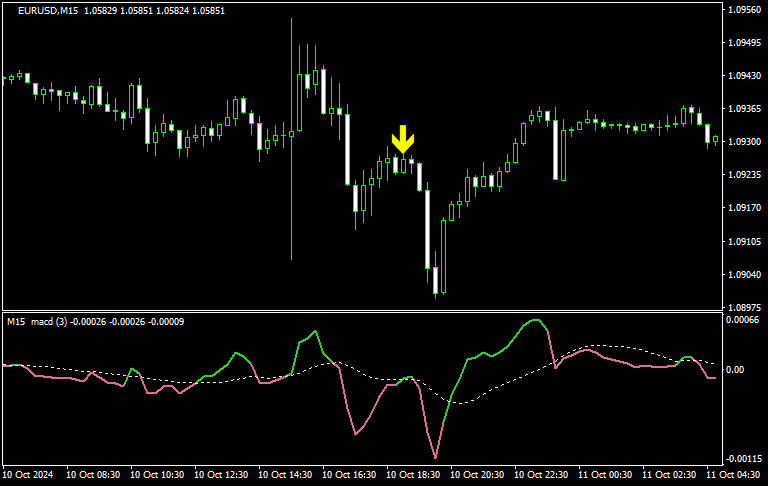768x486 pixels.
Task: Click the -0.00115 MACD scale value
Action: pos(744,459)
